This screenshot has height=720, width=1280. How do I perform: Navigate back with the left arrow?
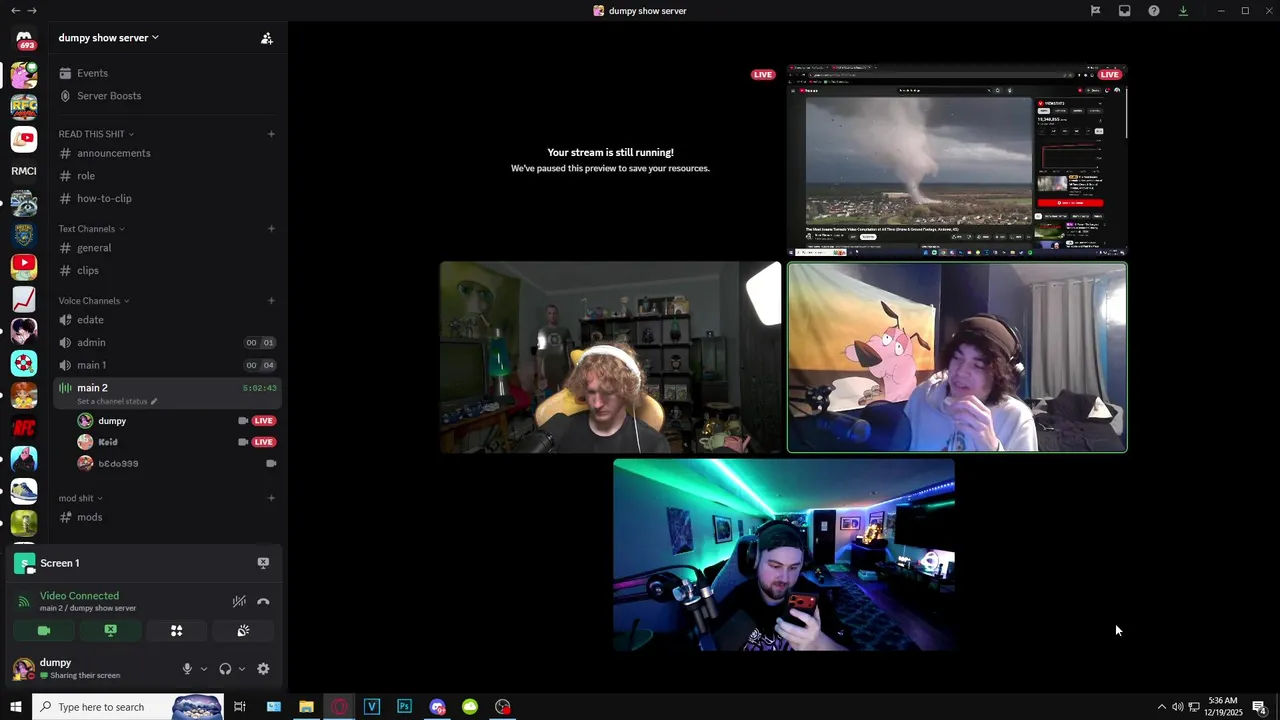pos(15,11)
